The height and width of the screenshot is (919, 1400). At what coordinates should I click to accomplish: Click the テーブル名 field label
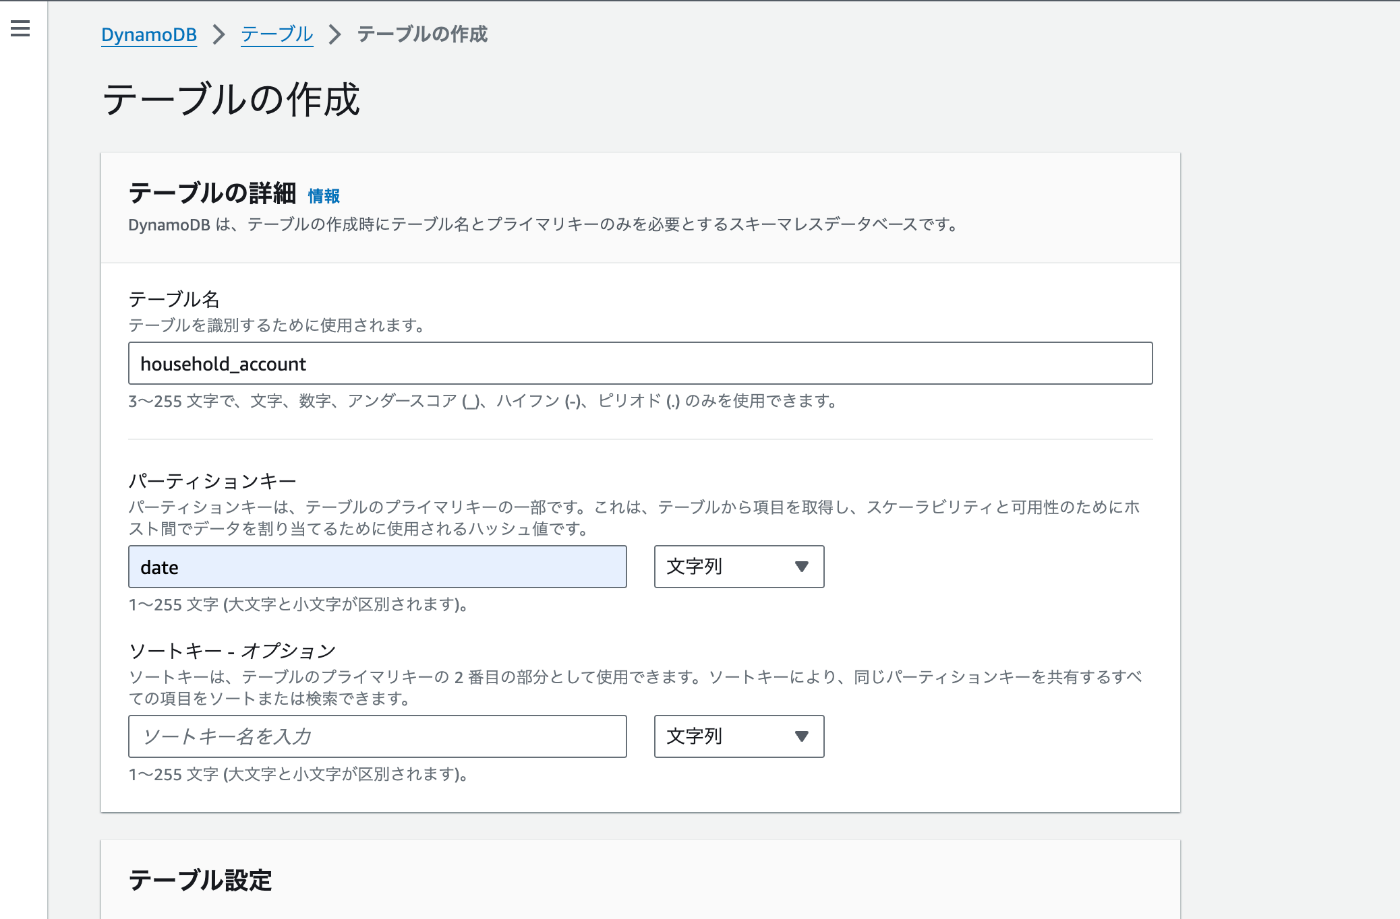coord(174,299)
